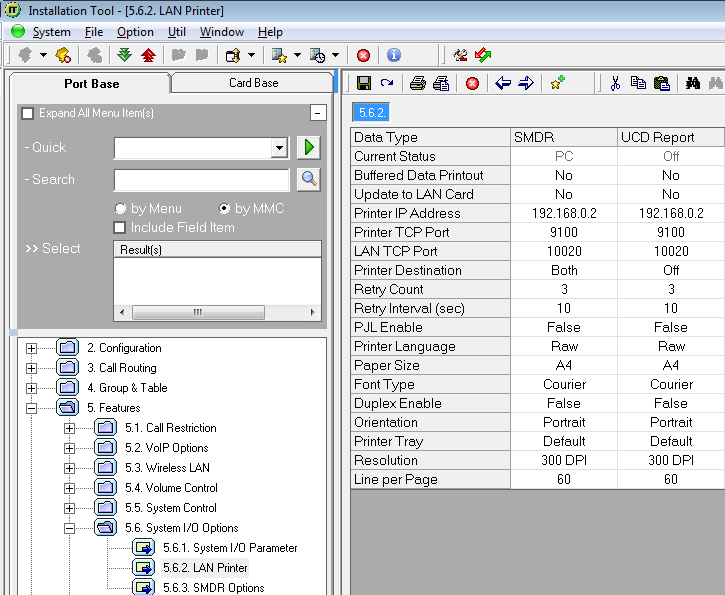Click the Results scrollbar right arrow
Screen dimensions: 725x595
click(313, 312)
